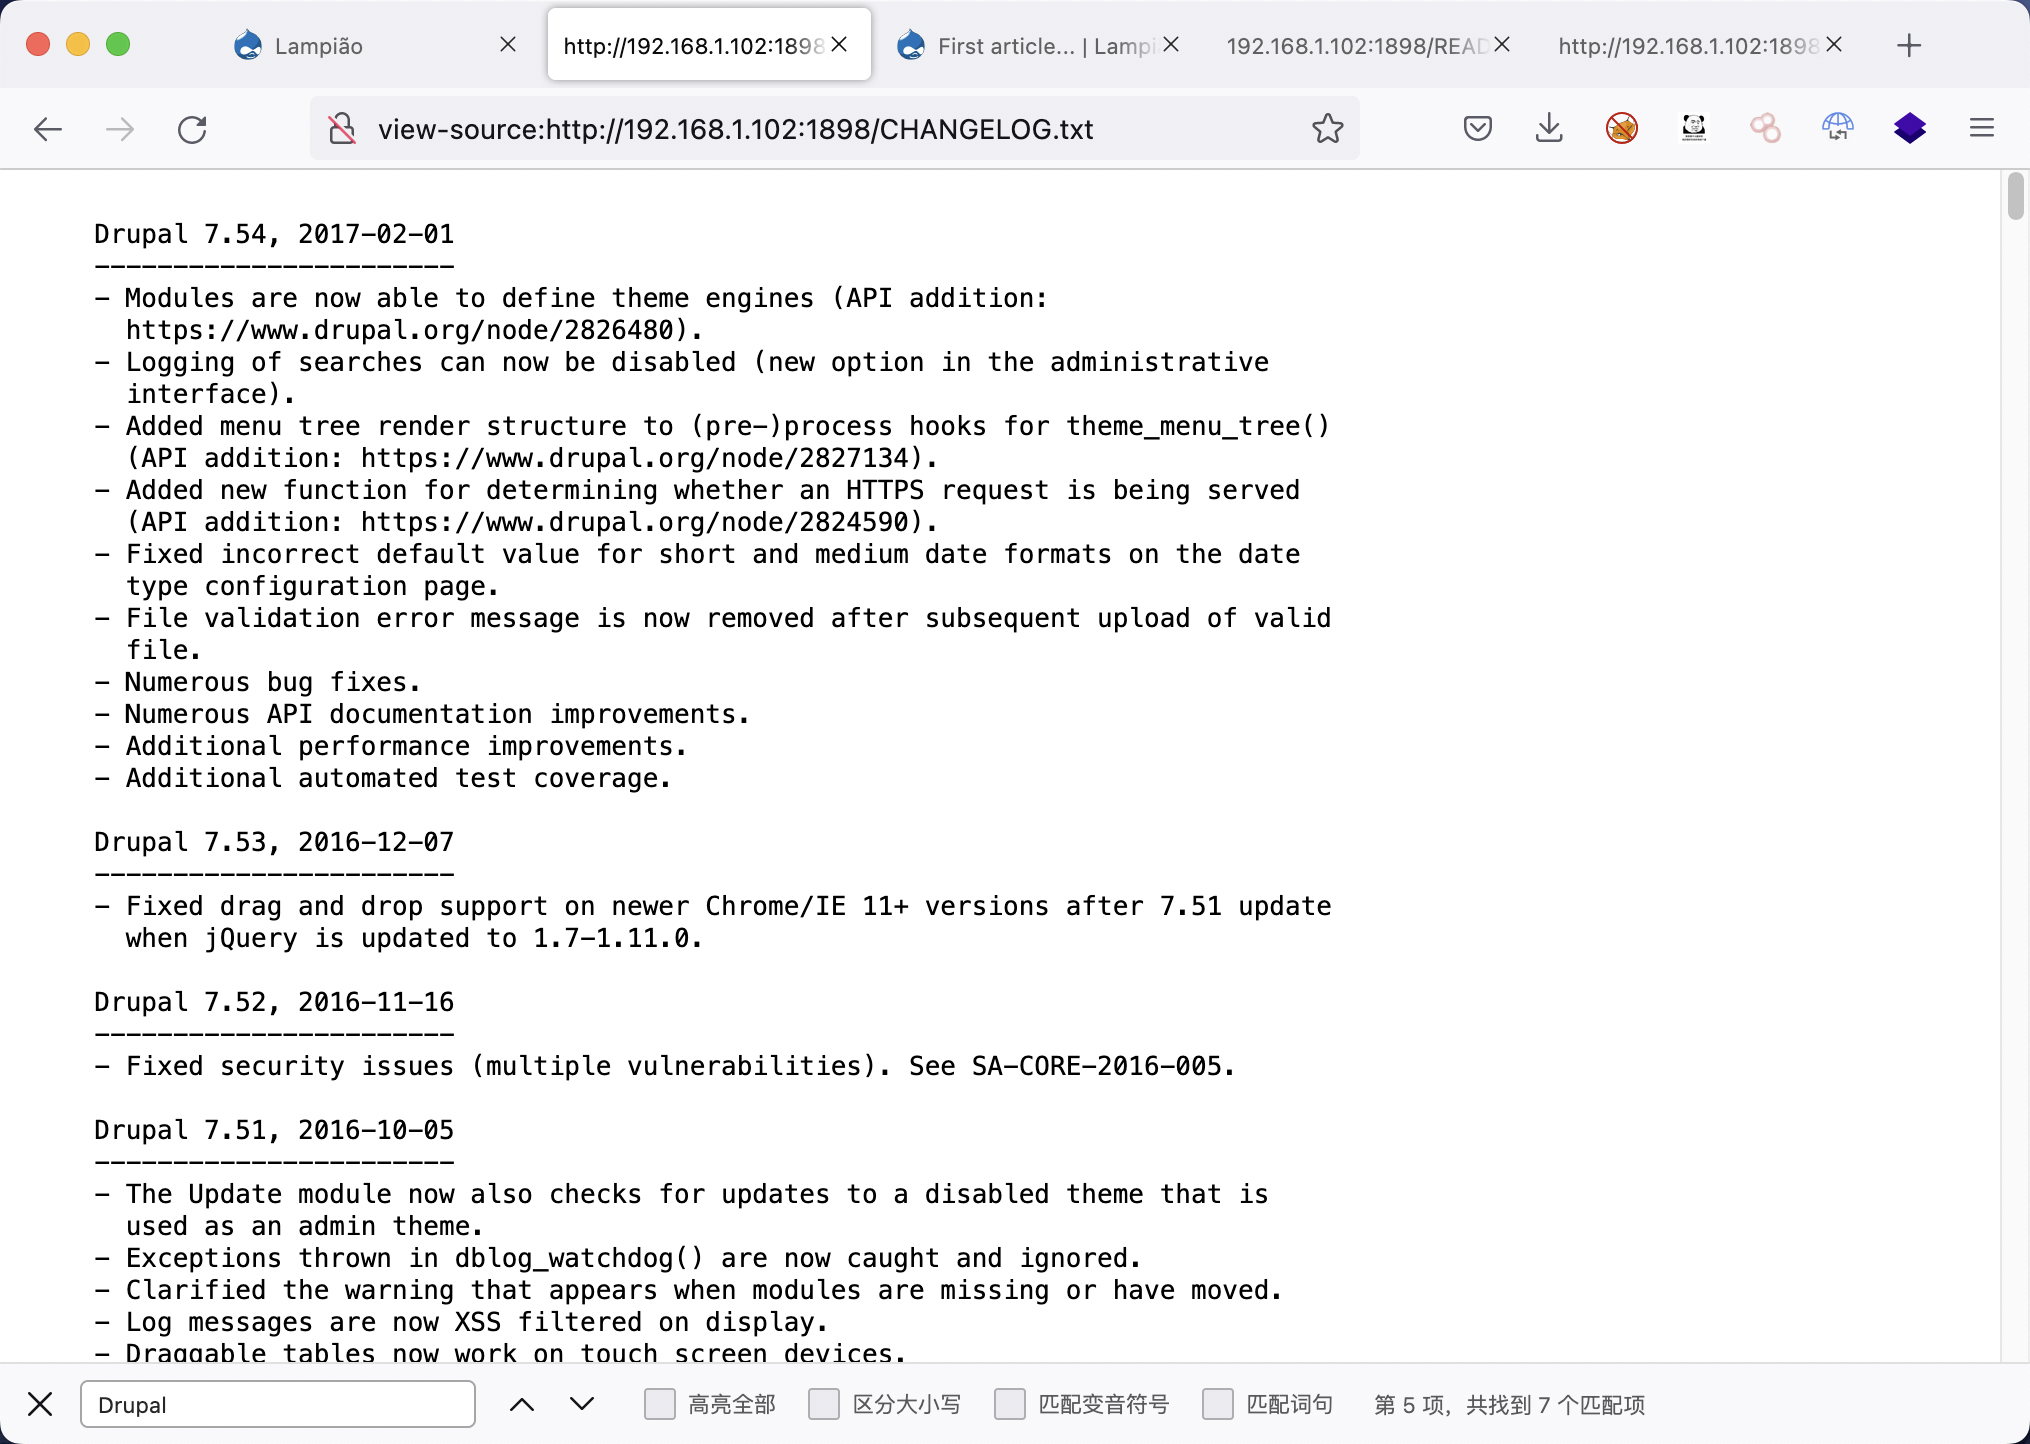Check the 匹配词句 option
The height and width of the screenshot is (1444, 2030).
coord(1217,1404)
